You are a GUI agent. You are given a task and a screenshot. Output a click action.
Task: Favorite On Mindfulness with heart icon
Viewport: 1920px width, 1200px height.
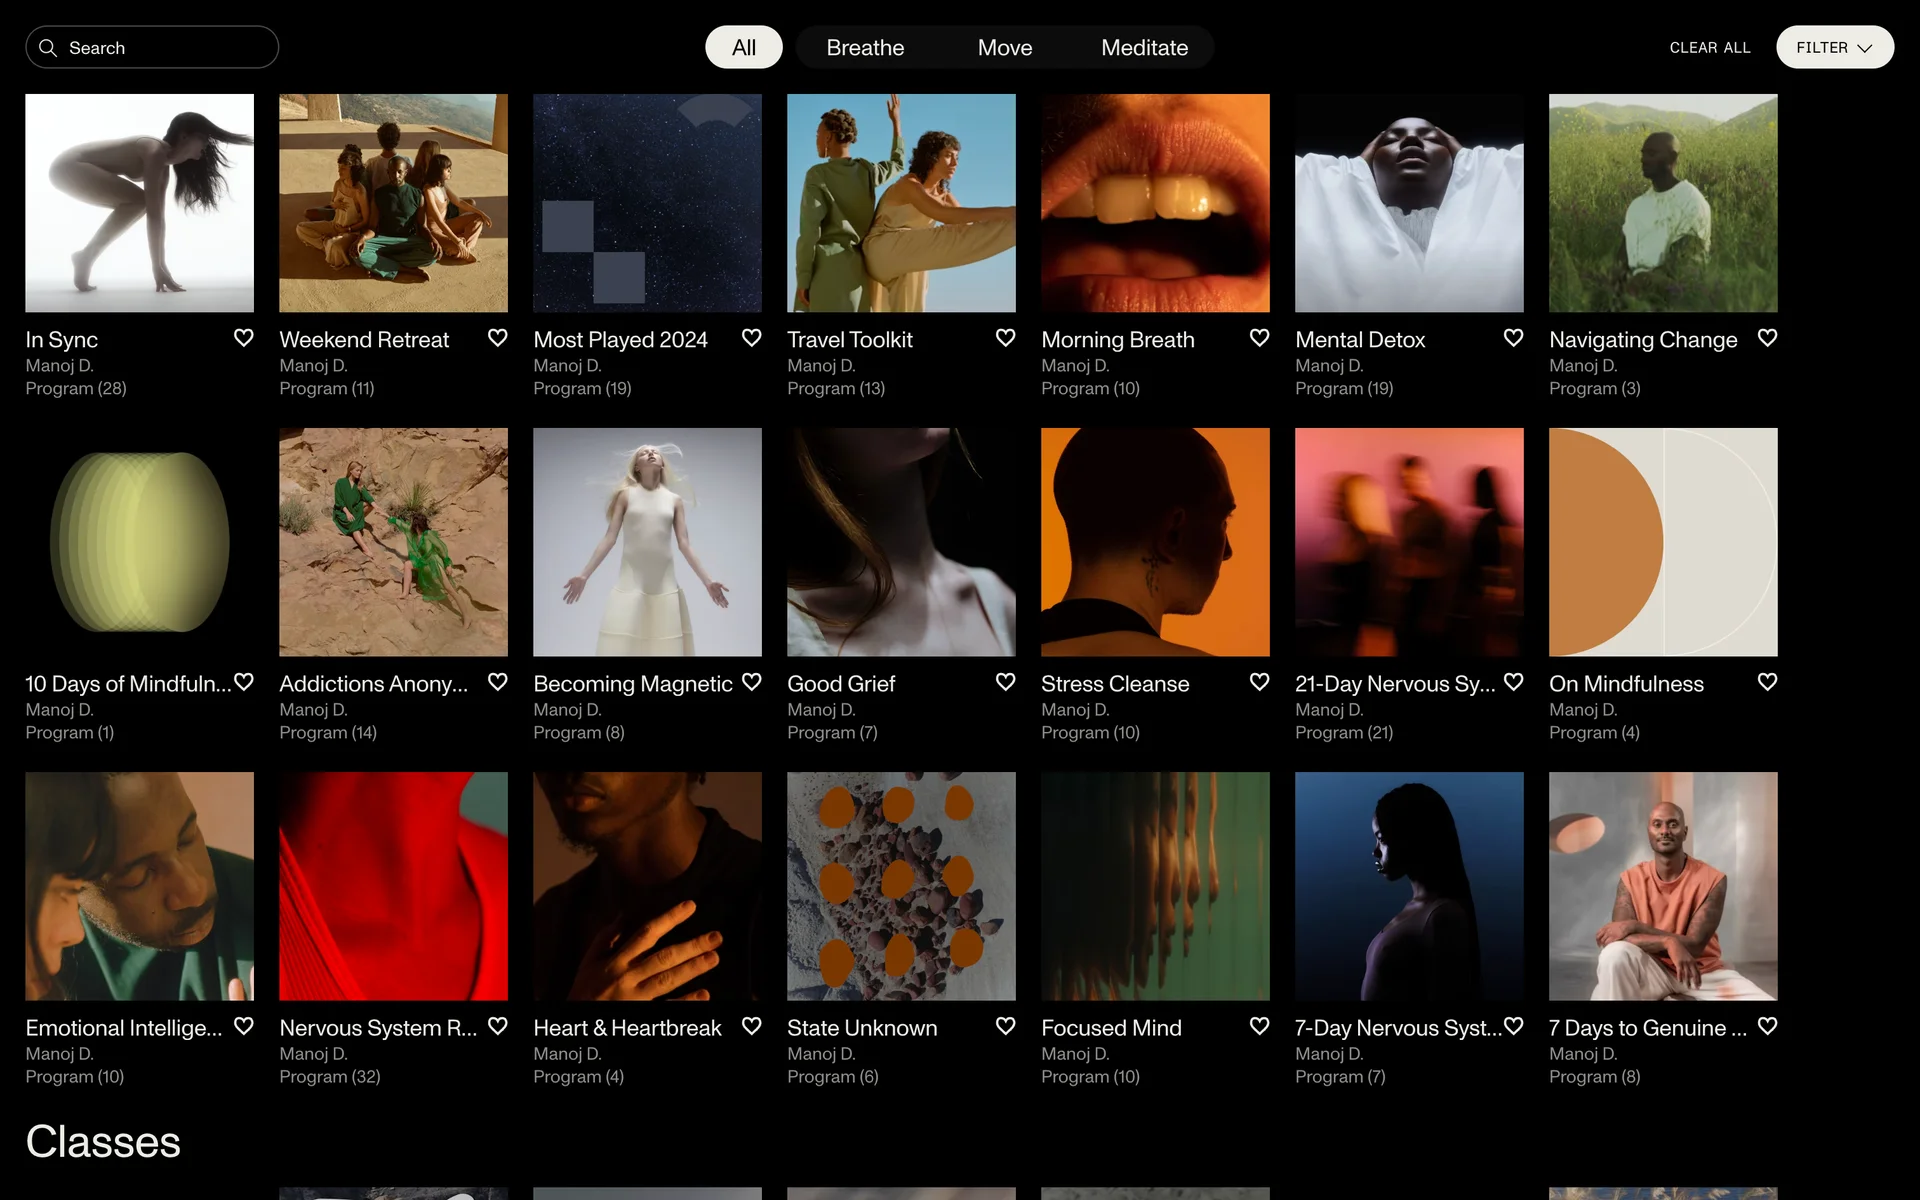1767,682
